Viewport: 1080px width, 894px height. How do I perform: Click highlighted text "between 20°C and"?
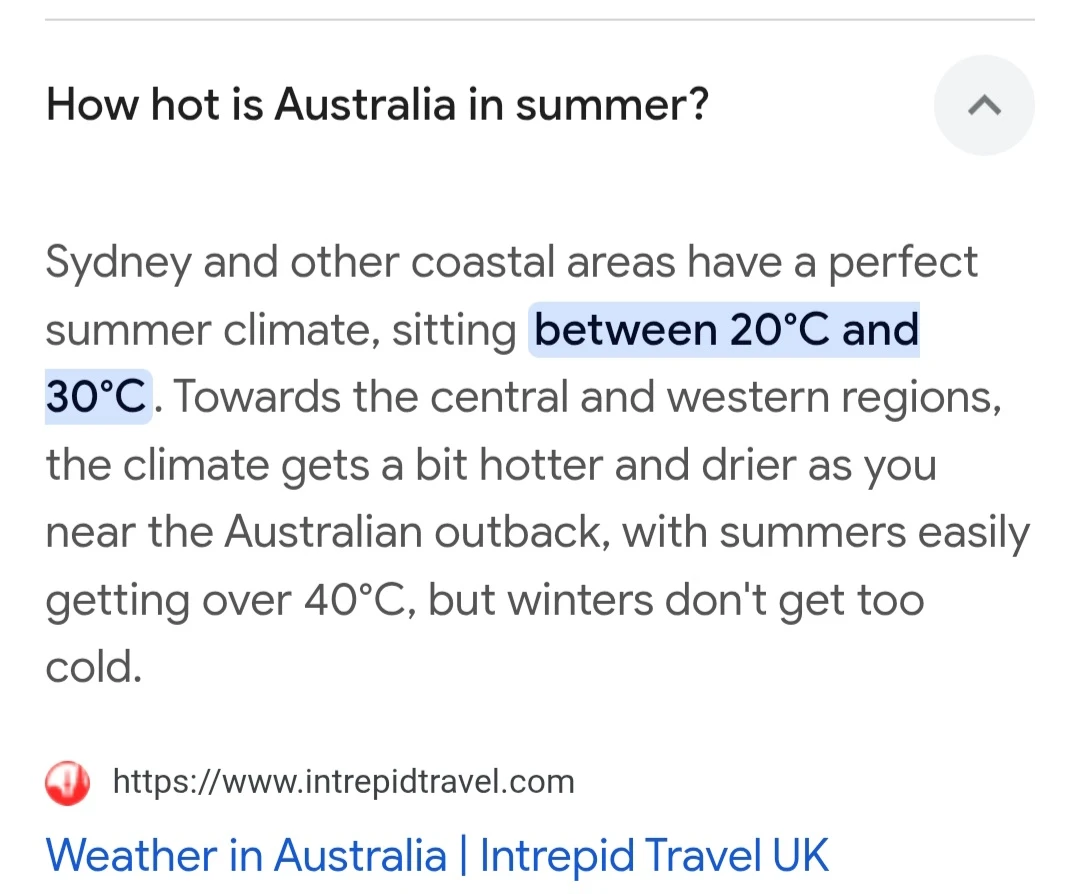pyautogui.click(x=726, y=329)
